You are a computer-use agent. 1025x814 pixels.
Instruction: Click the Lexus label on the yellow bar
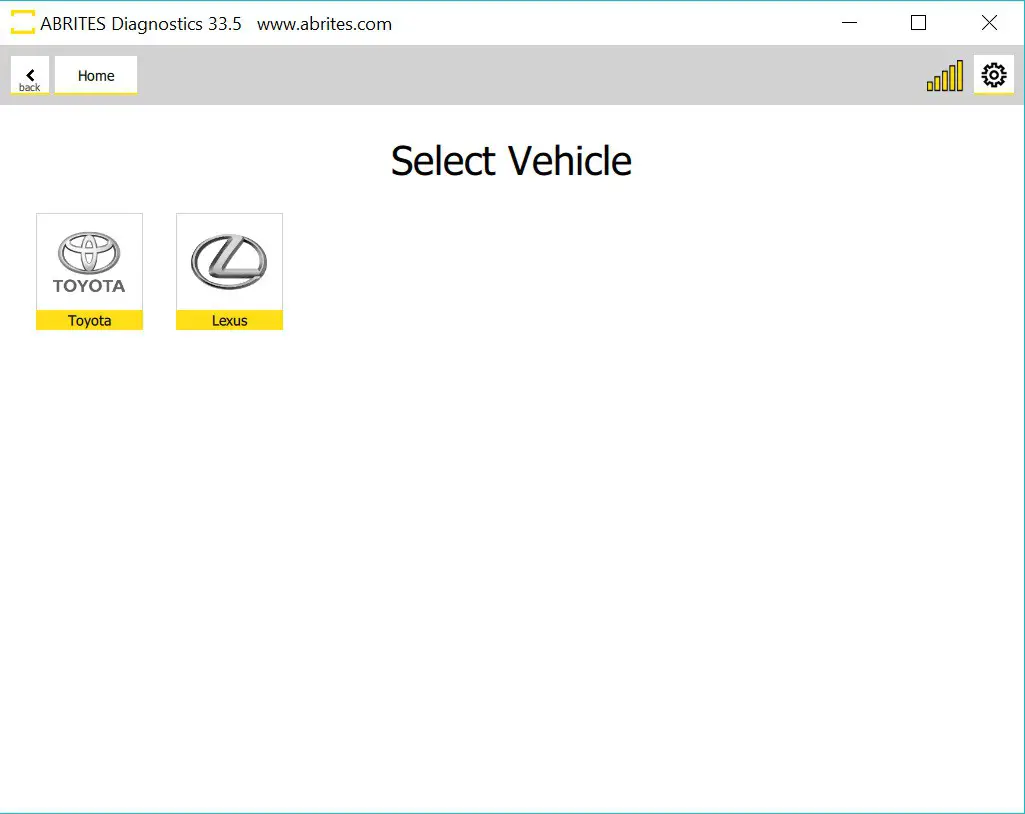coord(229,320)
